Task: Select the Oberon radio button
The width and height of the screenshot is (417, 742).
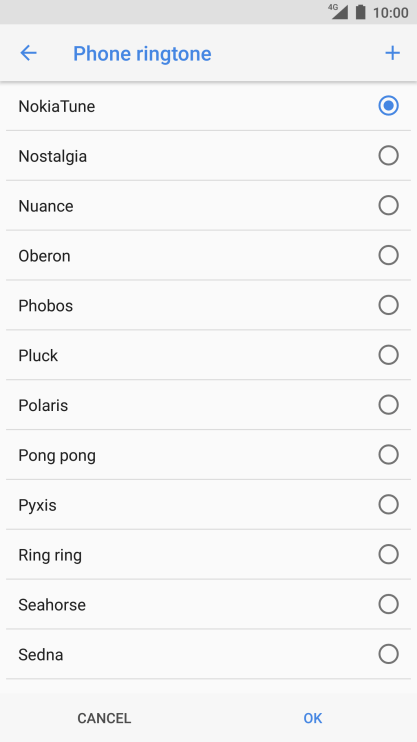Action: (389, 256)
